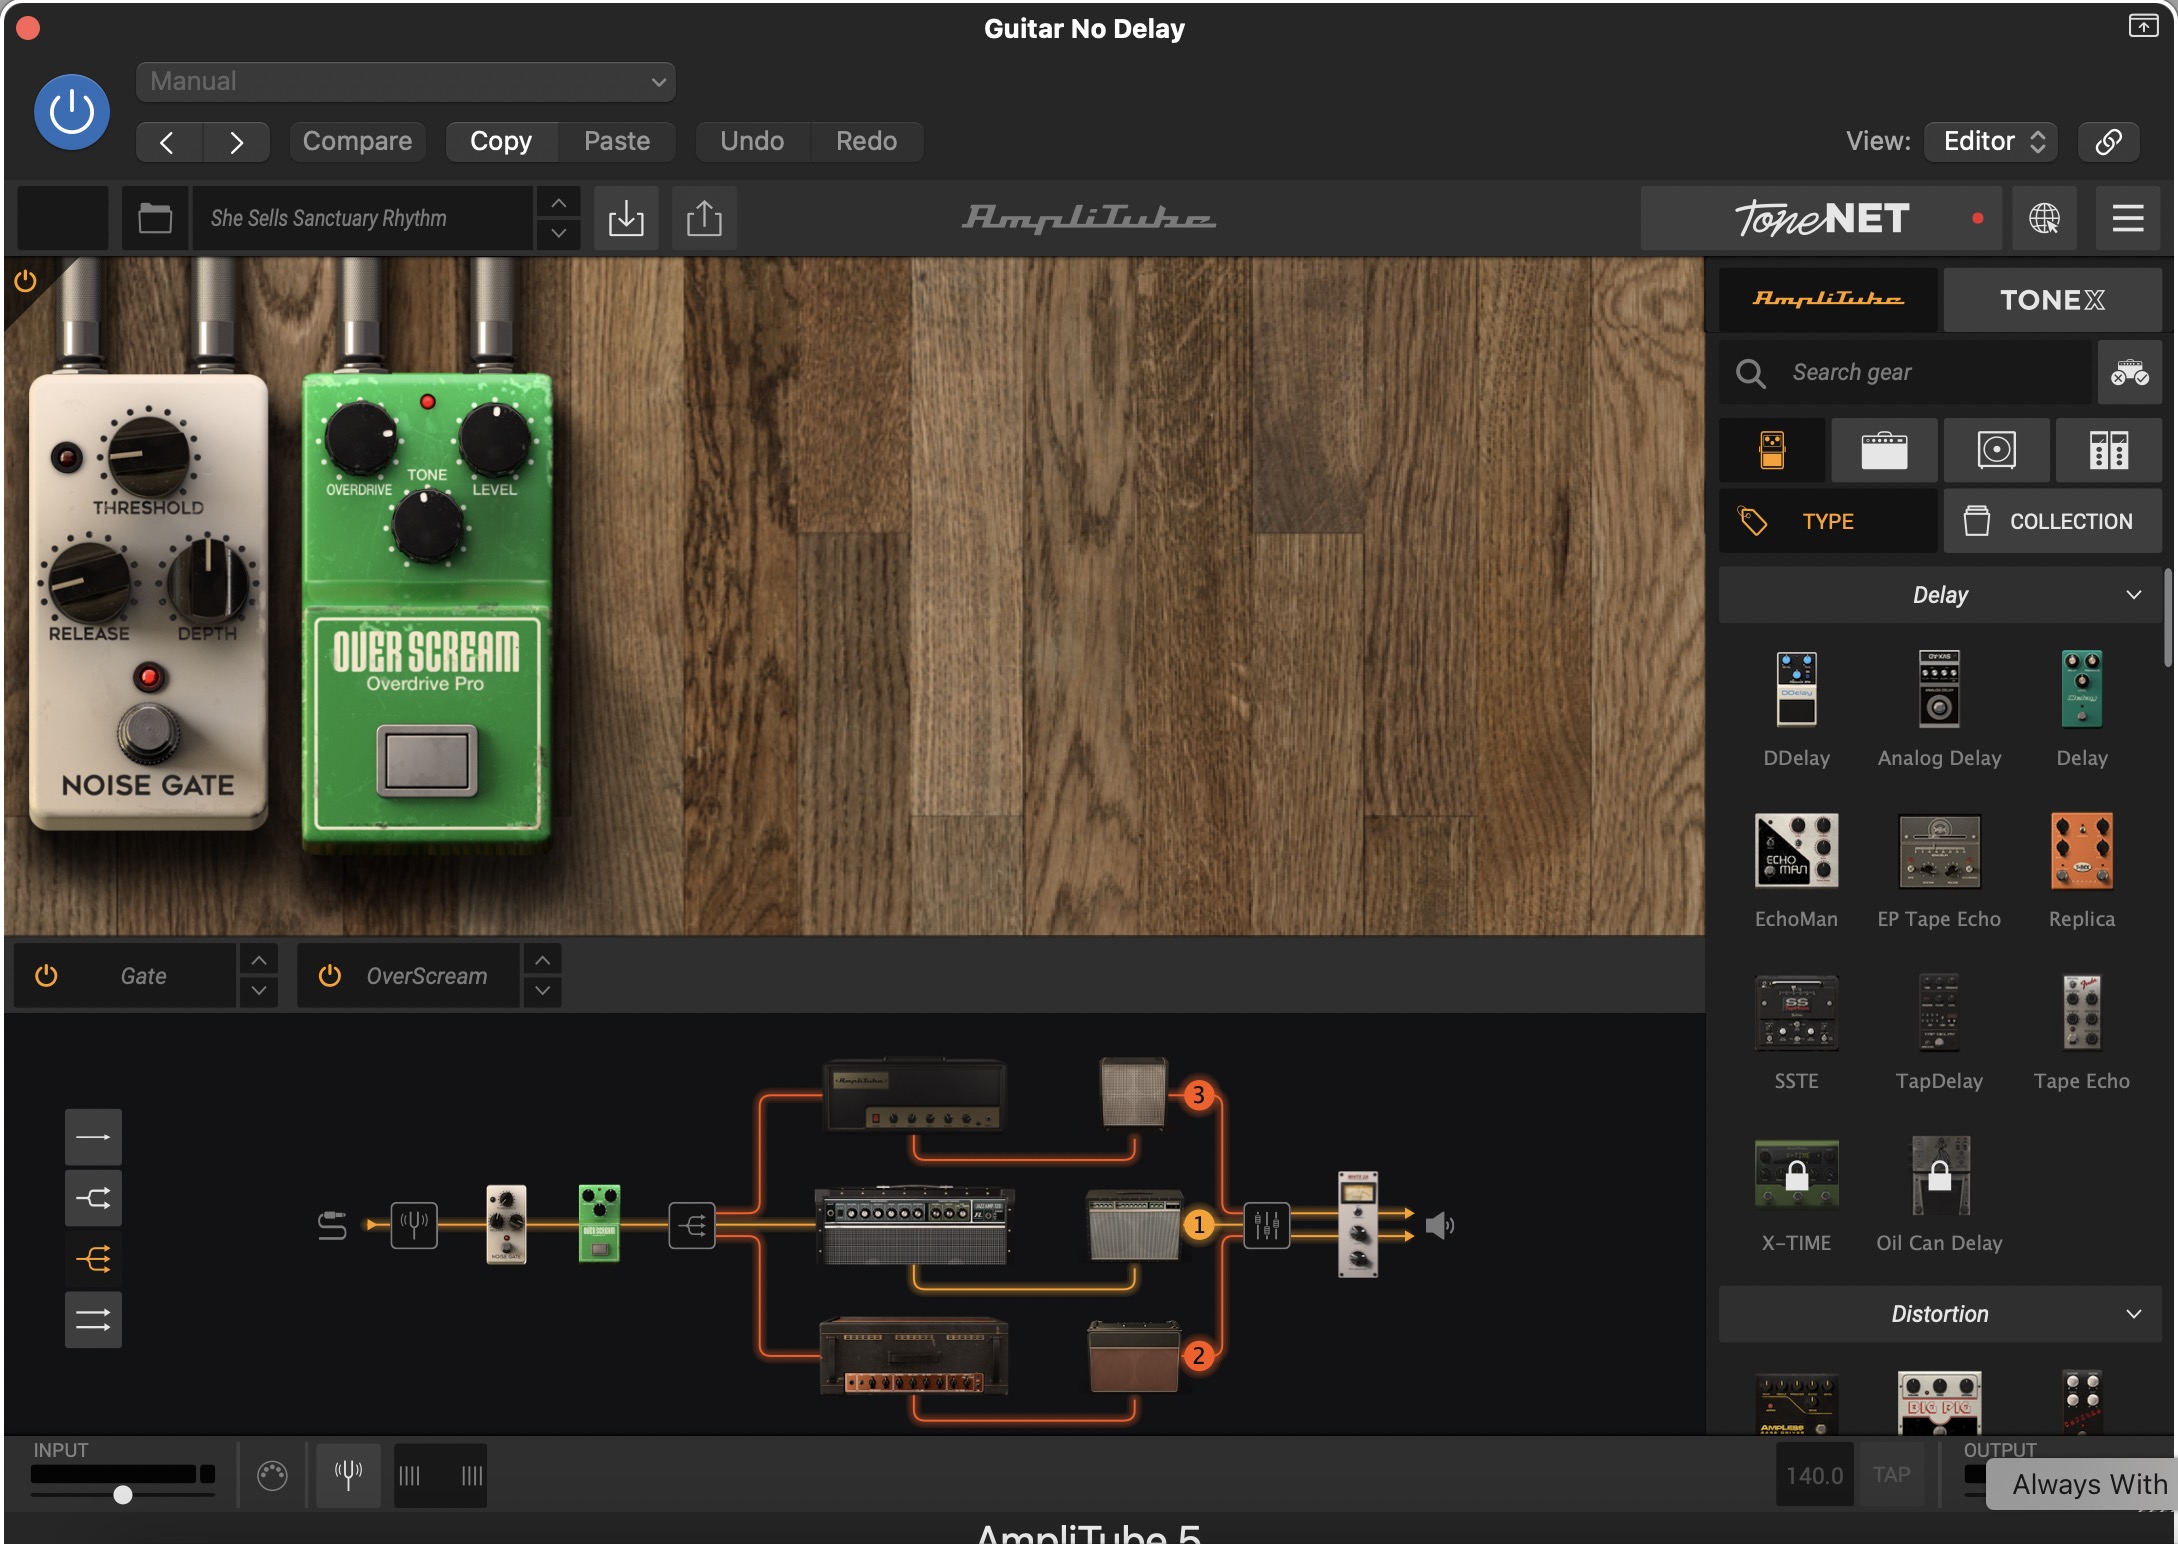Click the Noise Gate THRESHOLD knob

[x=148, y=455]
